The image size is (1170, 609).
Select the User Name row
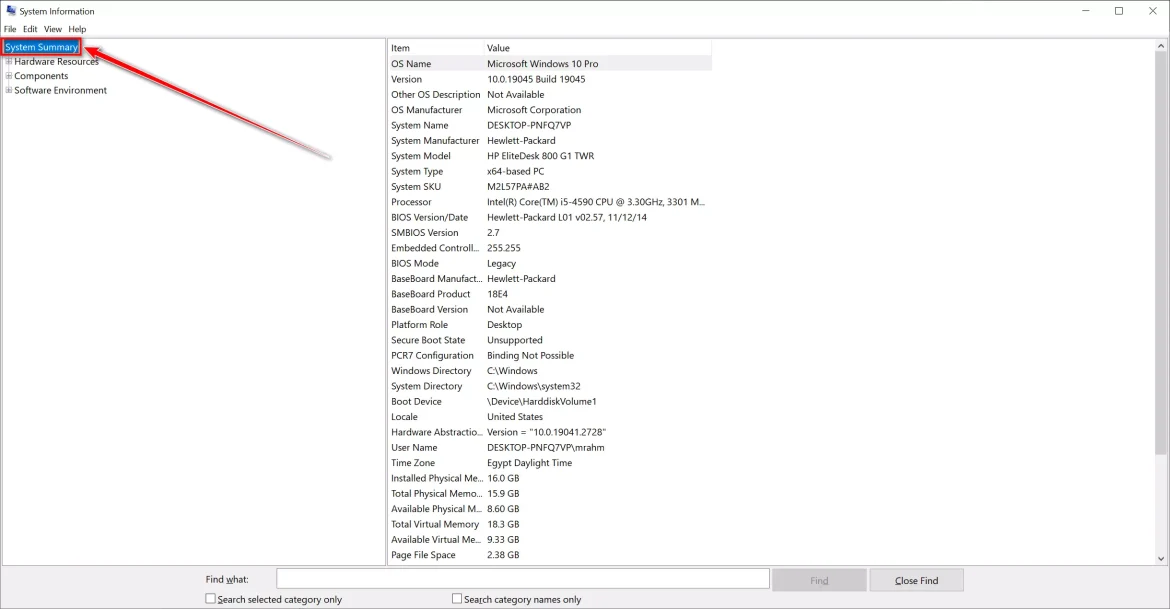pyautogui.click(x=550, y=448)
